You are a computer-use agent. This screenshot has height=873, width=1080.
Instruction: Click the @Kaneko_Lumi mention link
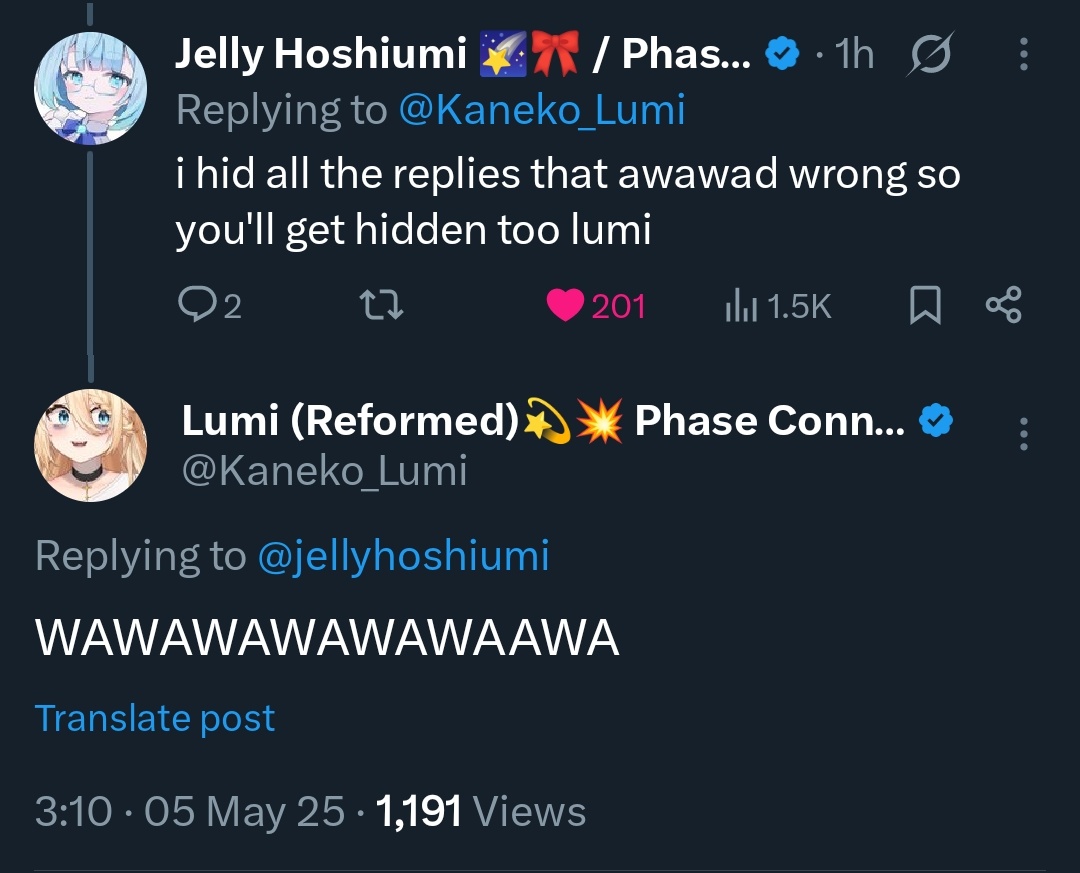coord(541,110)
